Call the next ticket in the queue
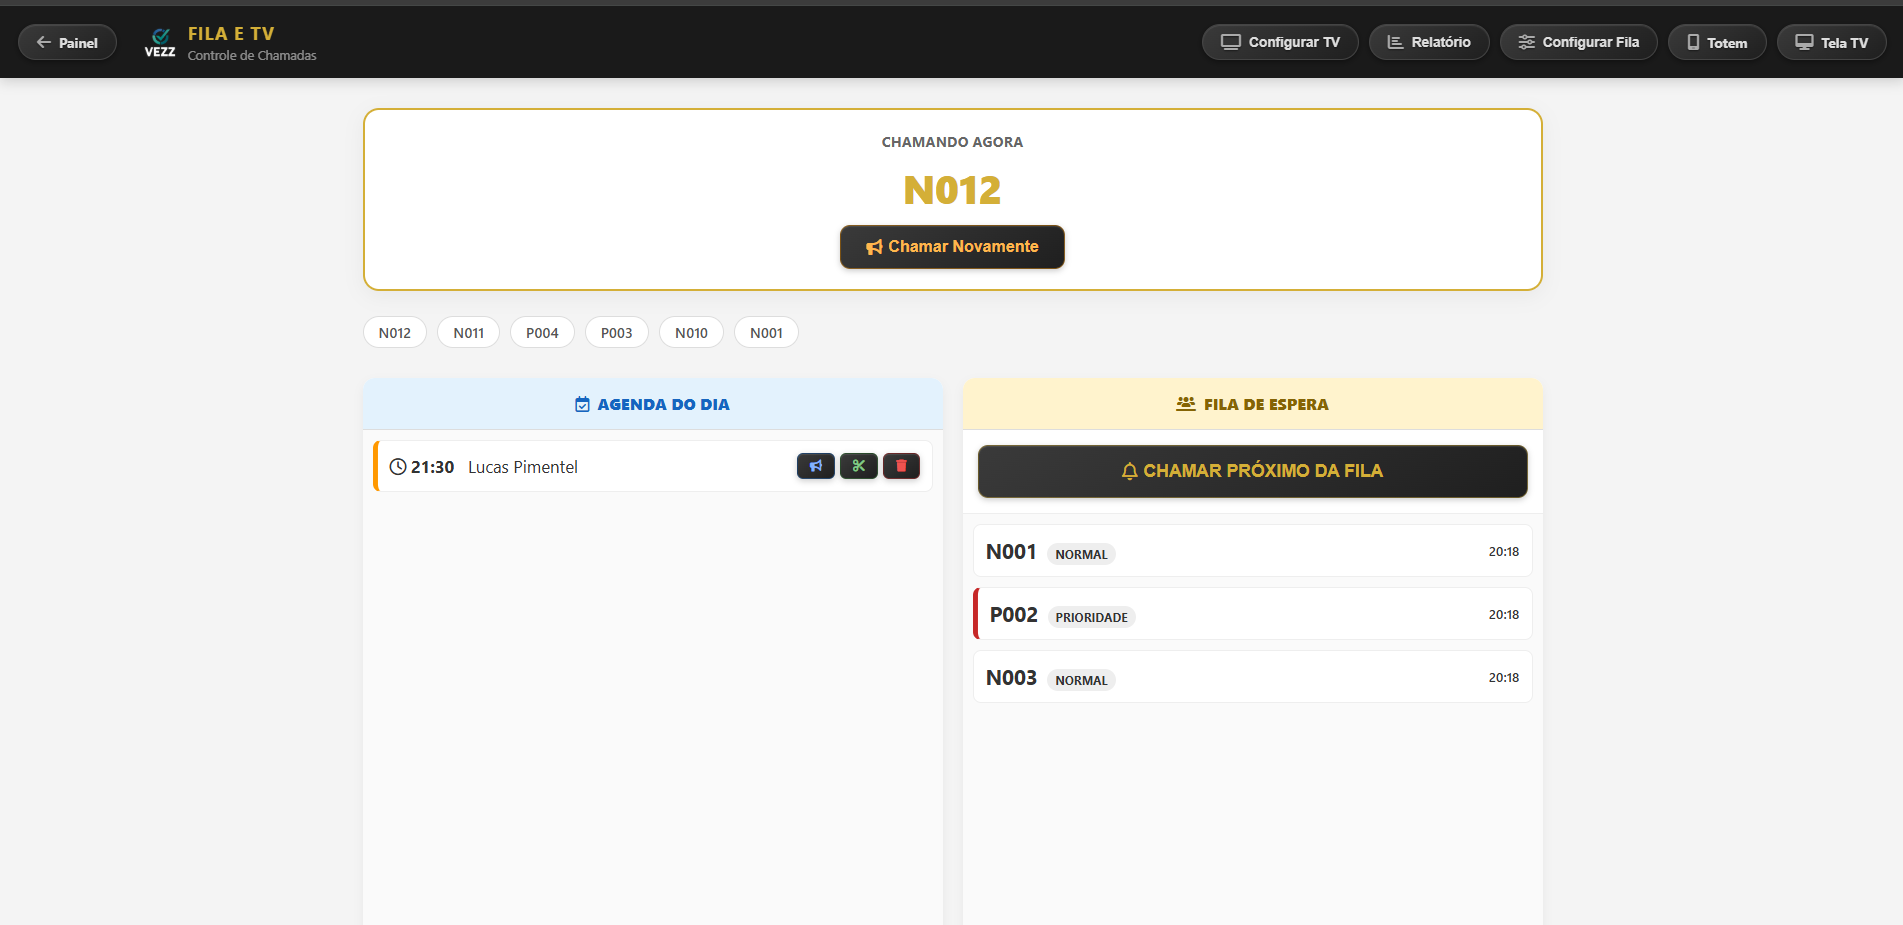1903x925 pixels. pyautogui.click(x=1252, y=471)
